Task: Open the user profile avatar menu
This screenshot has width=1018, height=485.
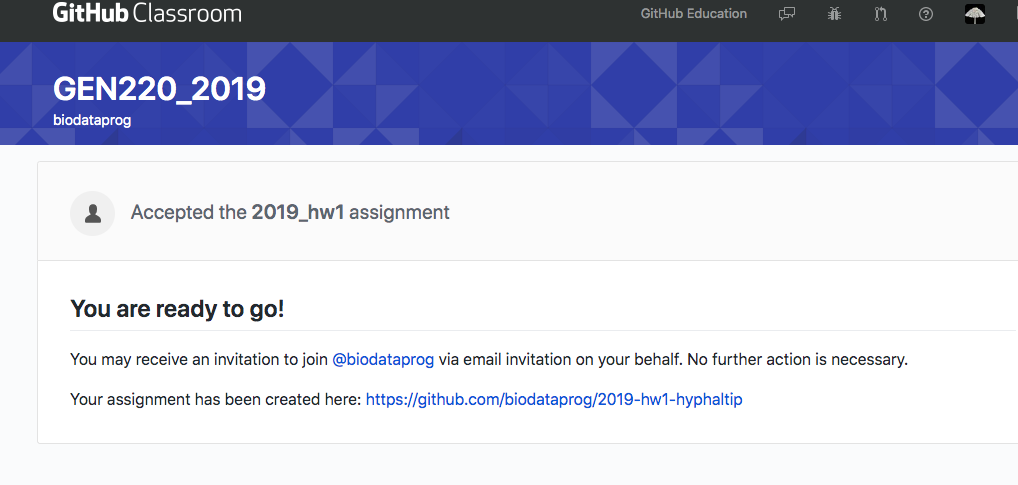Action: [975, 14]
